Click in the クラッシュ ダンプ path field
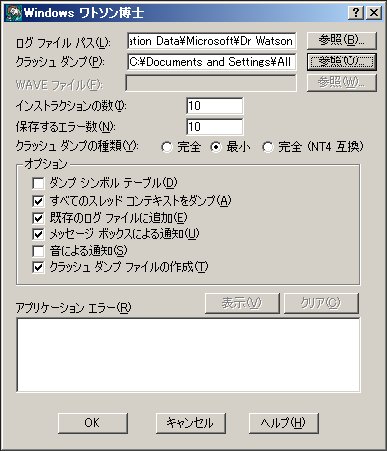The height and width of the screenshot is (451, 387). [x=211, y=62]
